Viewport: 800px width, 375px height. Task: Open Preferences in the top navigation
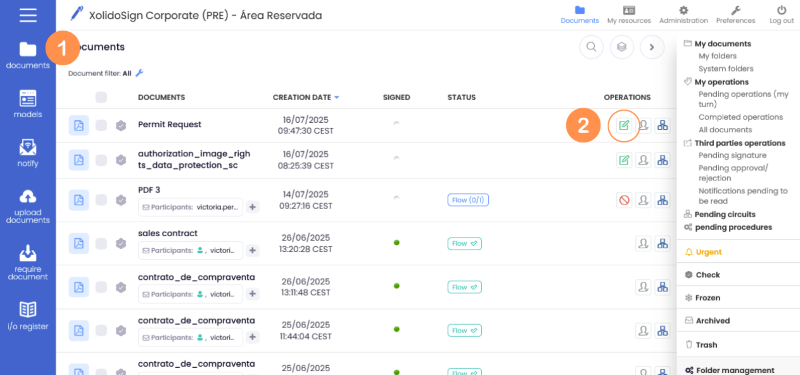736,15
